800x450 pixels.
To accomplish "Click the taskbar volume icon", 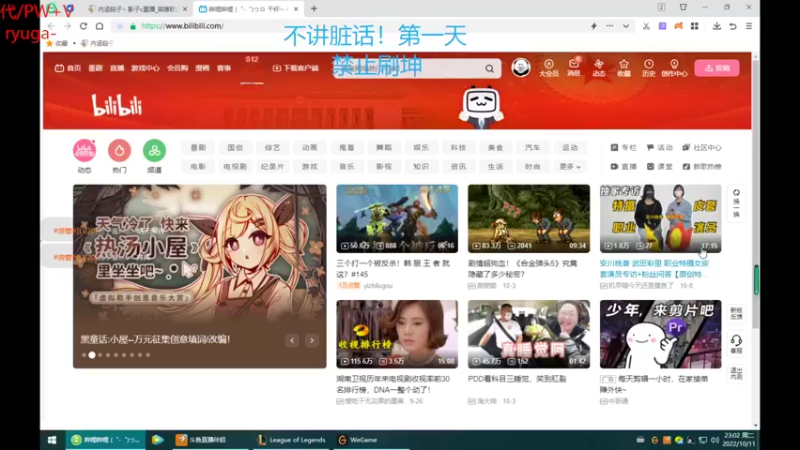I will pyautogui.click(x=715, y=440).
